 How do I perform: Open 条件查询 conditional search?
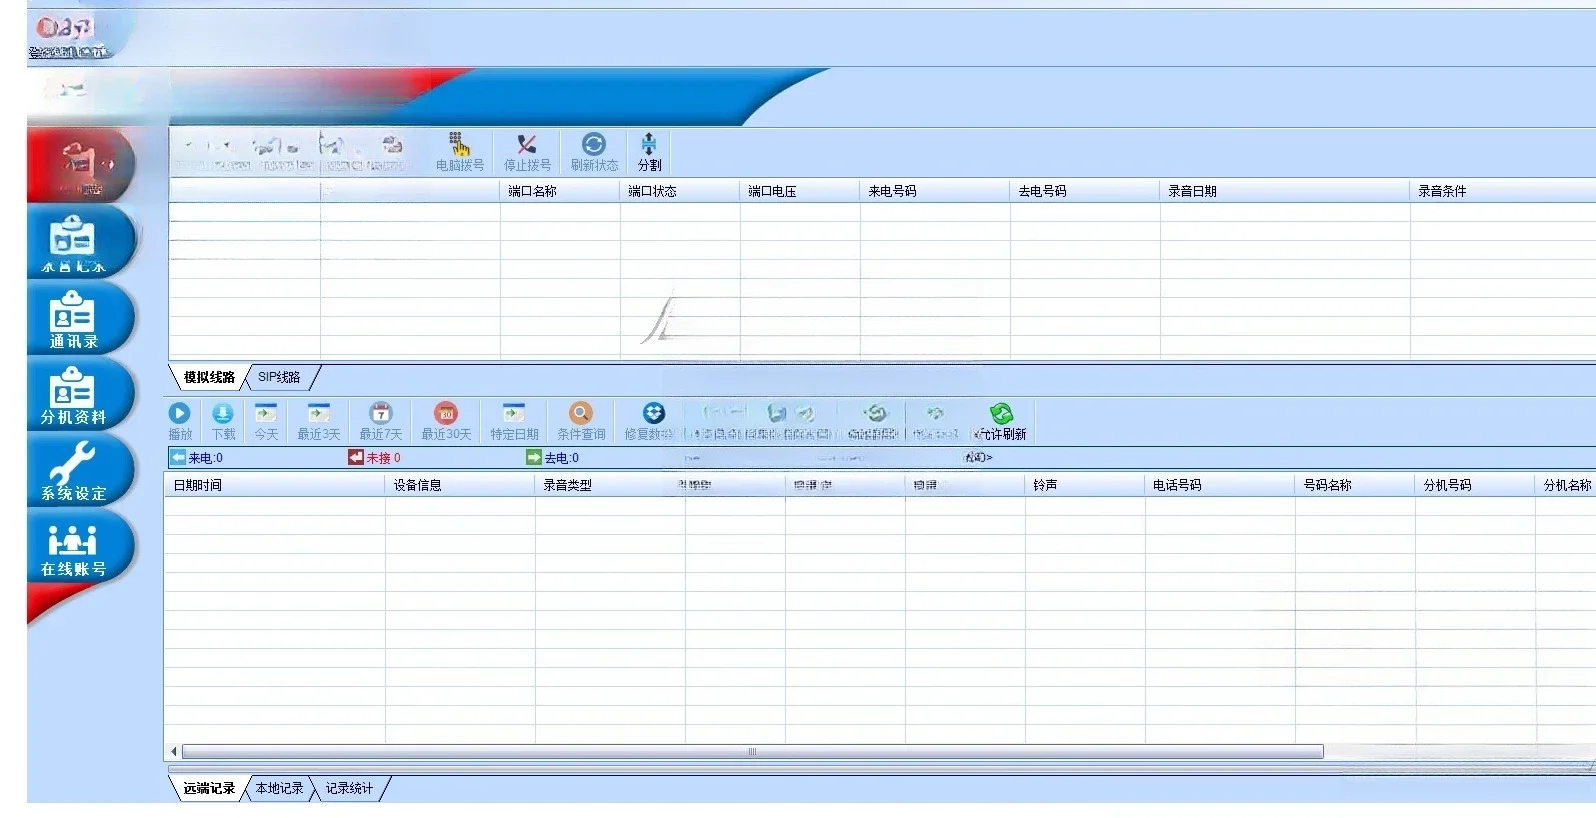pos(581,421)
